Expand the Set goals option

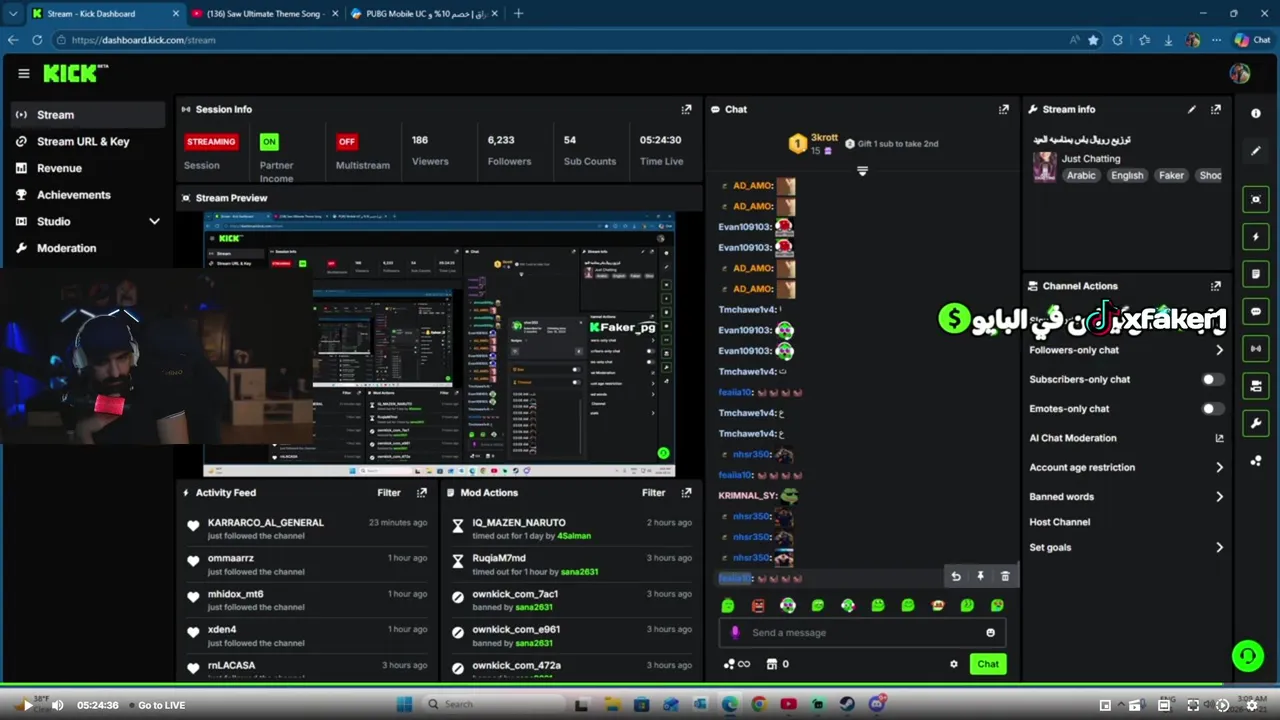[x=1219, y=547]
